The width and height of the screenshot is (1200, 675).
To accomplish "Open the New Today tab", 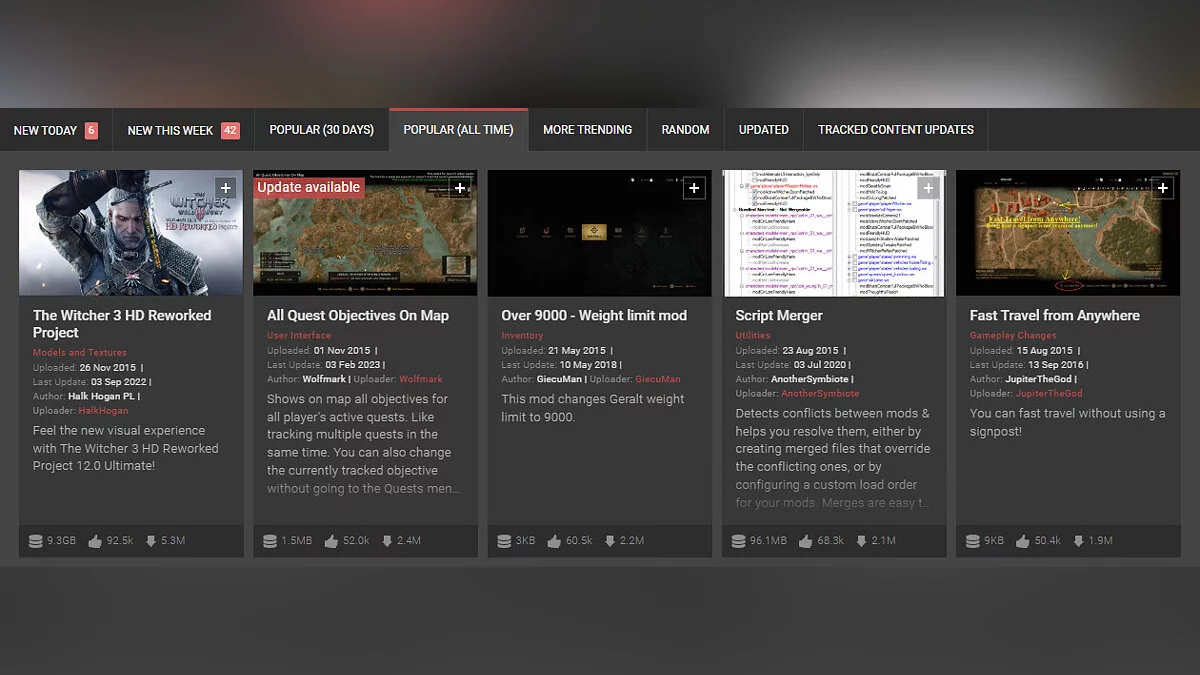I will (56, 130).
